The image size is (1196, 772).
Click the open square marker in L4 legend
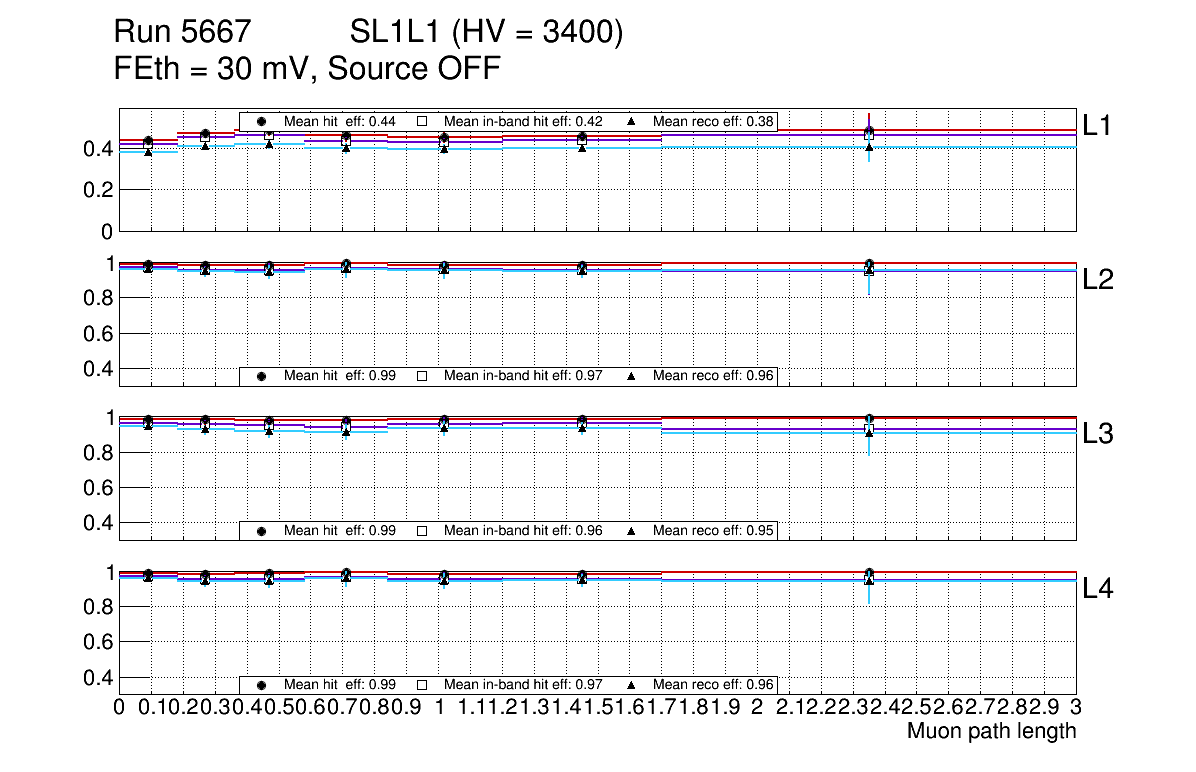point(421,685)
